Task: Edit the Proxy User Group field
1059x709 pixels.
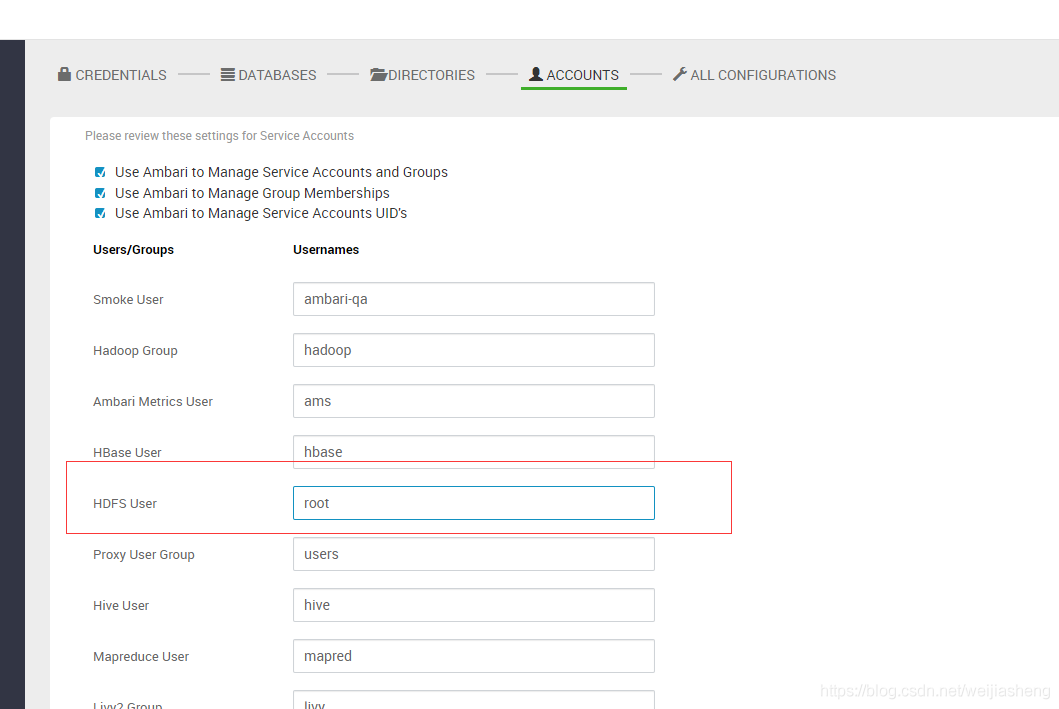Action: [x=473, y=554]
